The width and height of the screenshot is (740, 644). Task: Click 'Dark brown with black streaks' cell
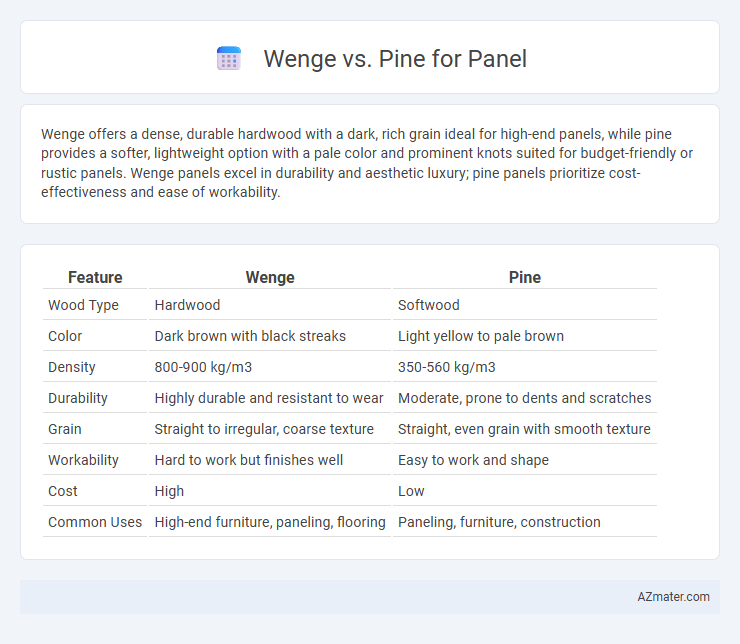coord(250,336)
